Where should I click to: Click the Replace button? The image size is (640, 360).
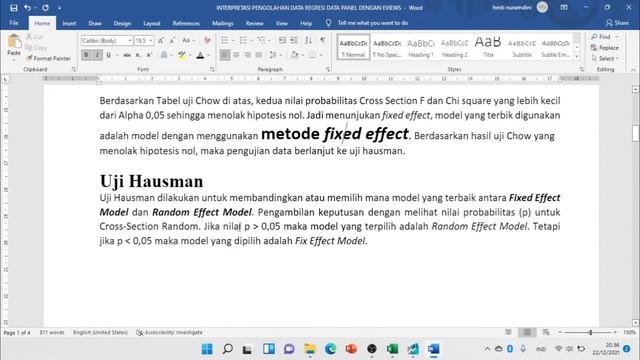(604, 47)
